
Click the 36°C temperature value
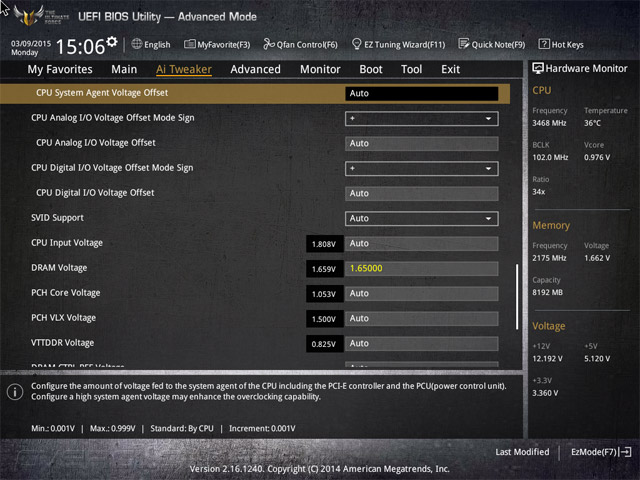(x=592, y=123)
